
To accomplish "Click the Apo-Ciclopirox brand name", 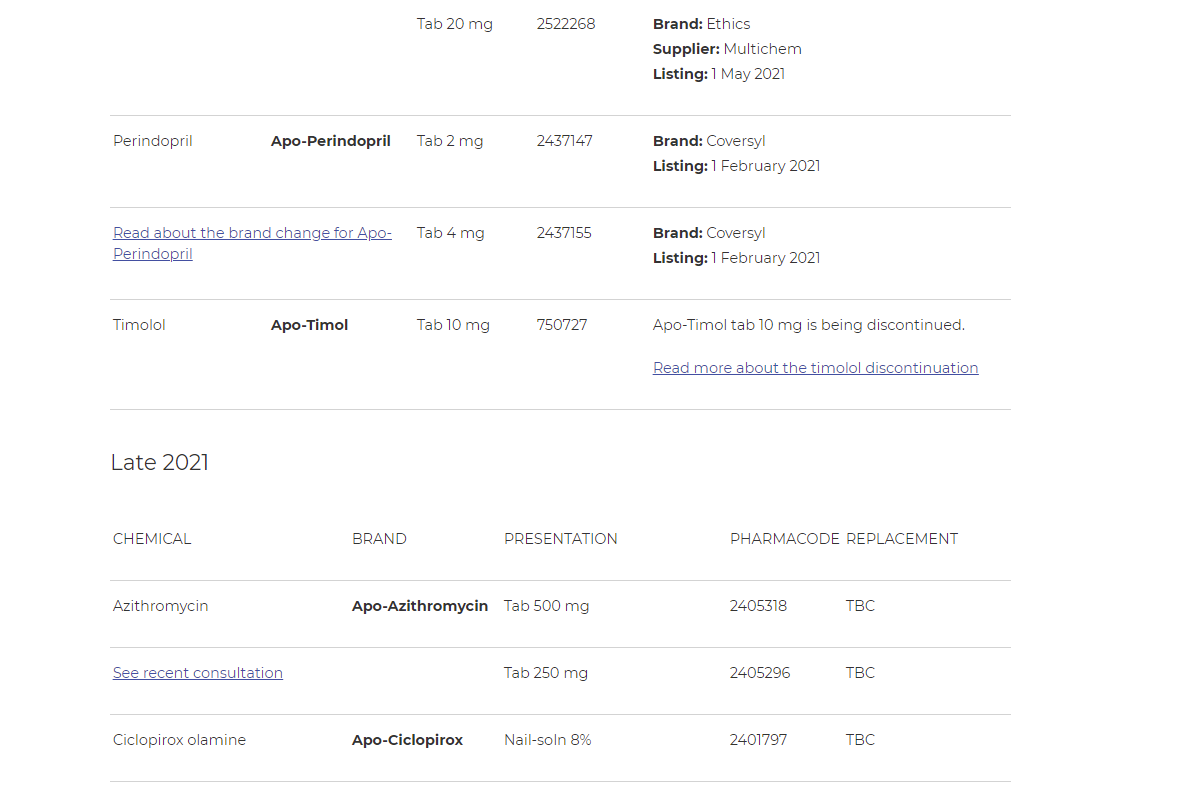I will (x=407, y=740).
